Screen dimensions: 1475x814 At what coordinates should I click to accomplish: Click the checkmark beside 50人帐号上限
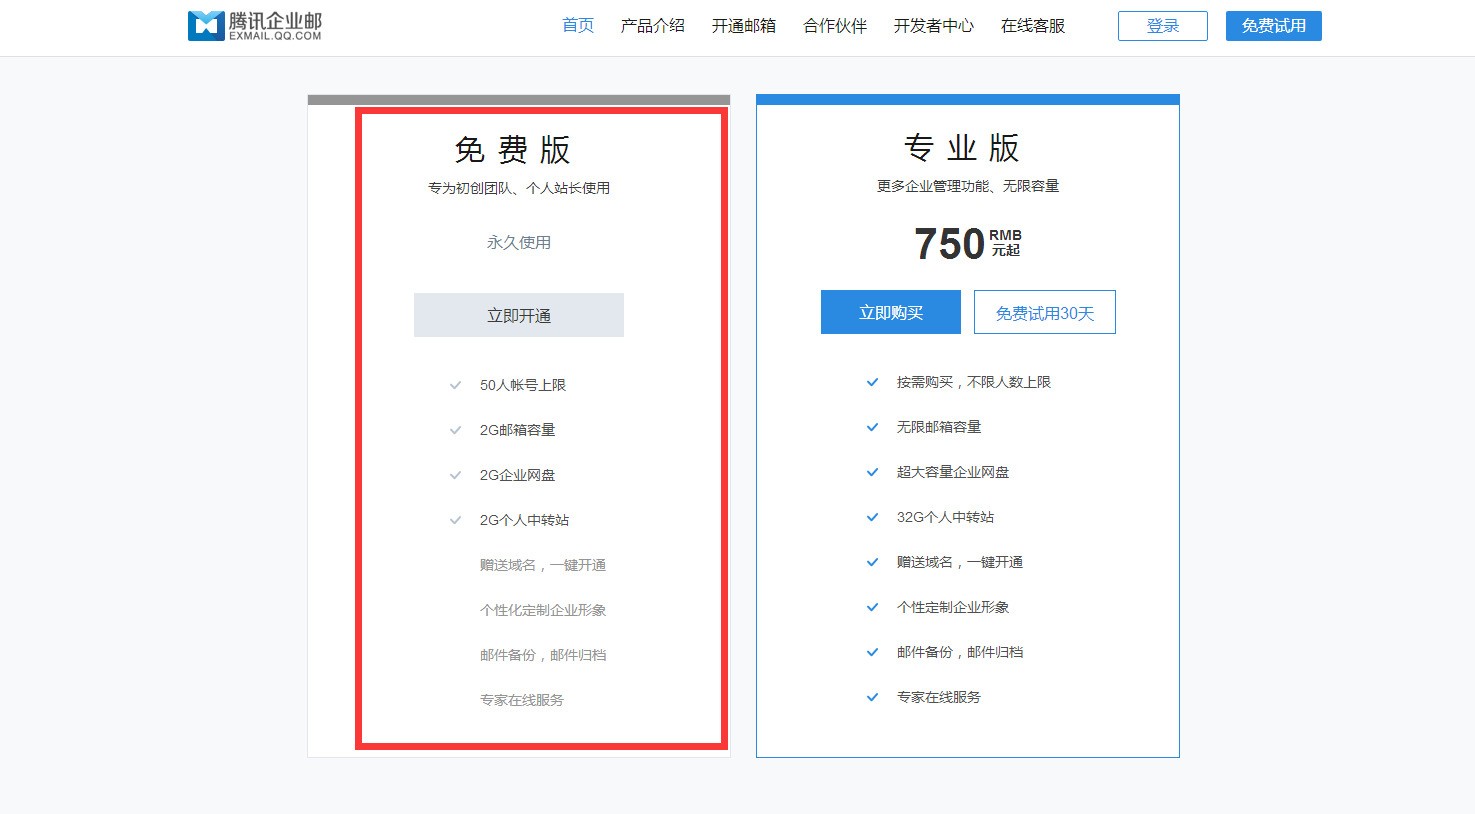[x=455, y=384]
